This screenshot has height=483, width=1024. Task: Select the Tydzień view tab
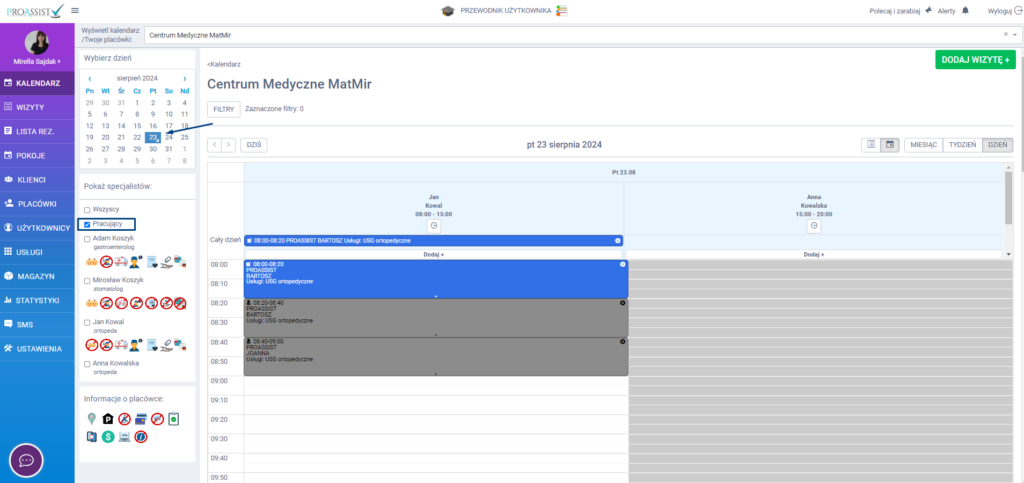pyautogui.click(x=961, y=145)
